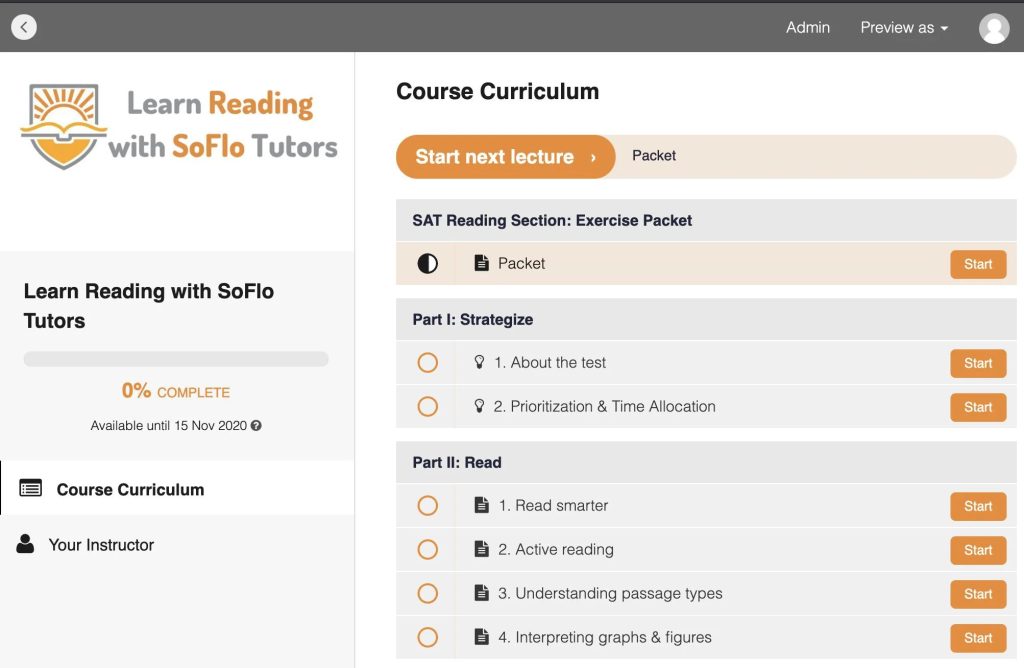
Task: Open the 1. About the test title
Action: pos(550,362)
